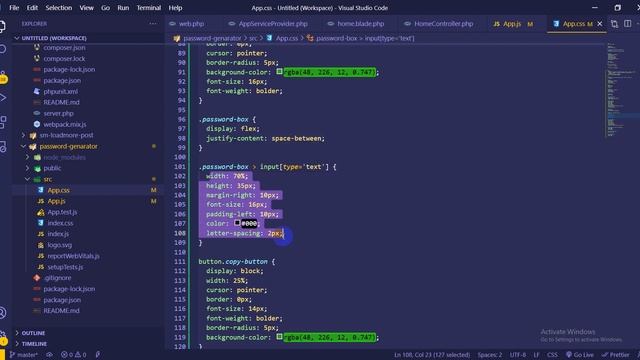Click the master branch indicator
640x360 pixels.
pyautogui.click(x=24, y=355)
